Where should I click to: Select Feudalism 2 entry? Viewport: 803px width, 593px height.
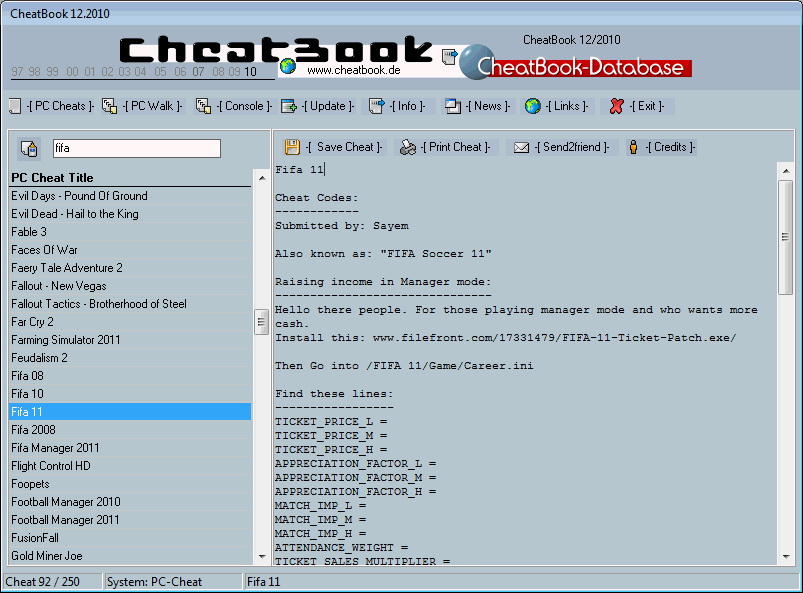click(130, 358)
